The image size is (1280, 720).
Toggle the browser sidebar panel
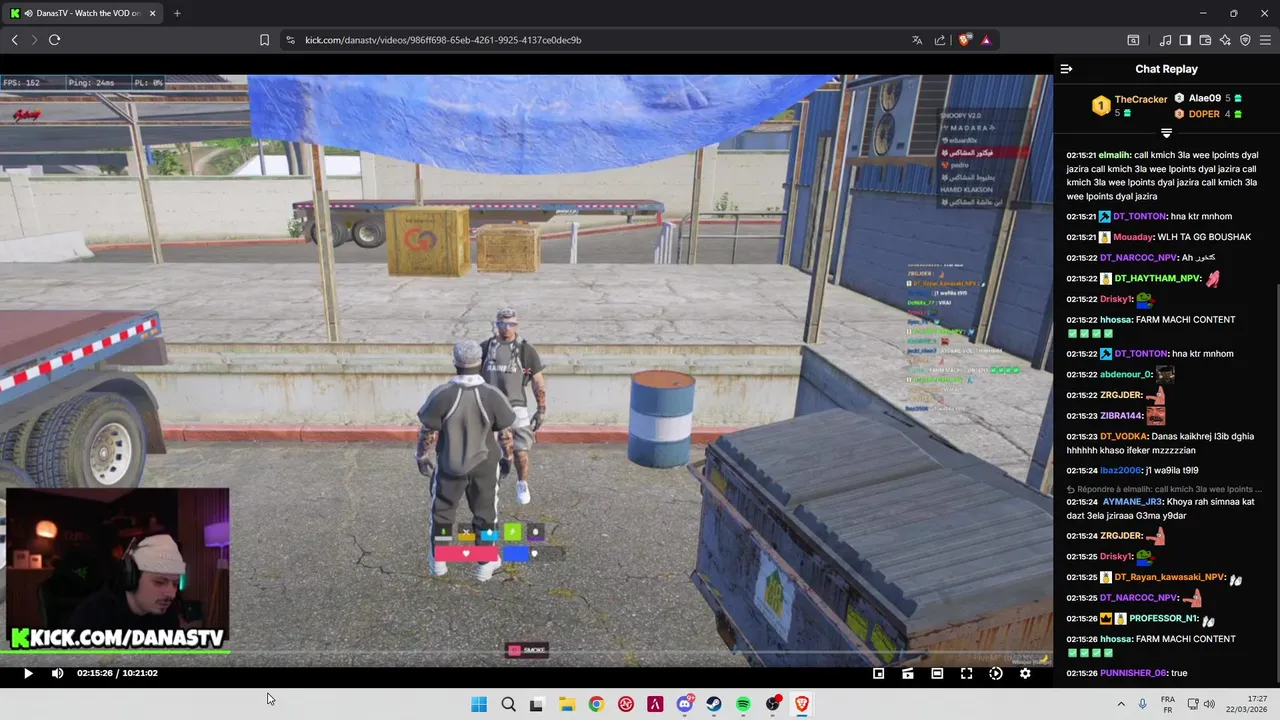point(1185,40)
